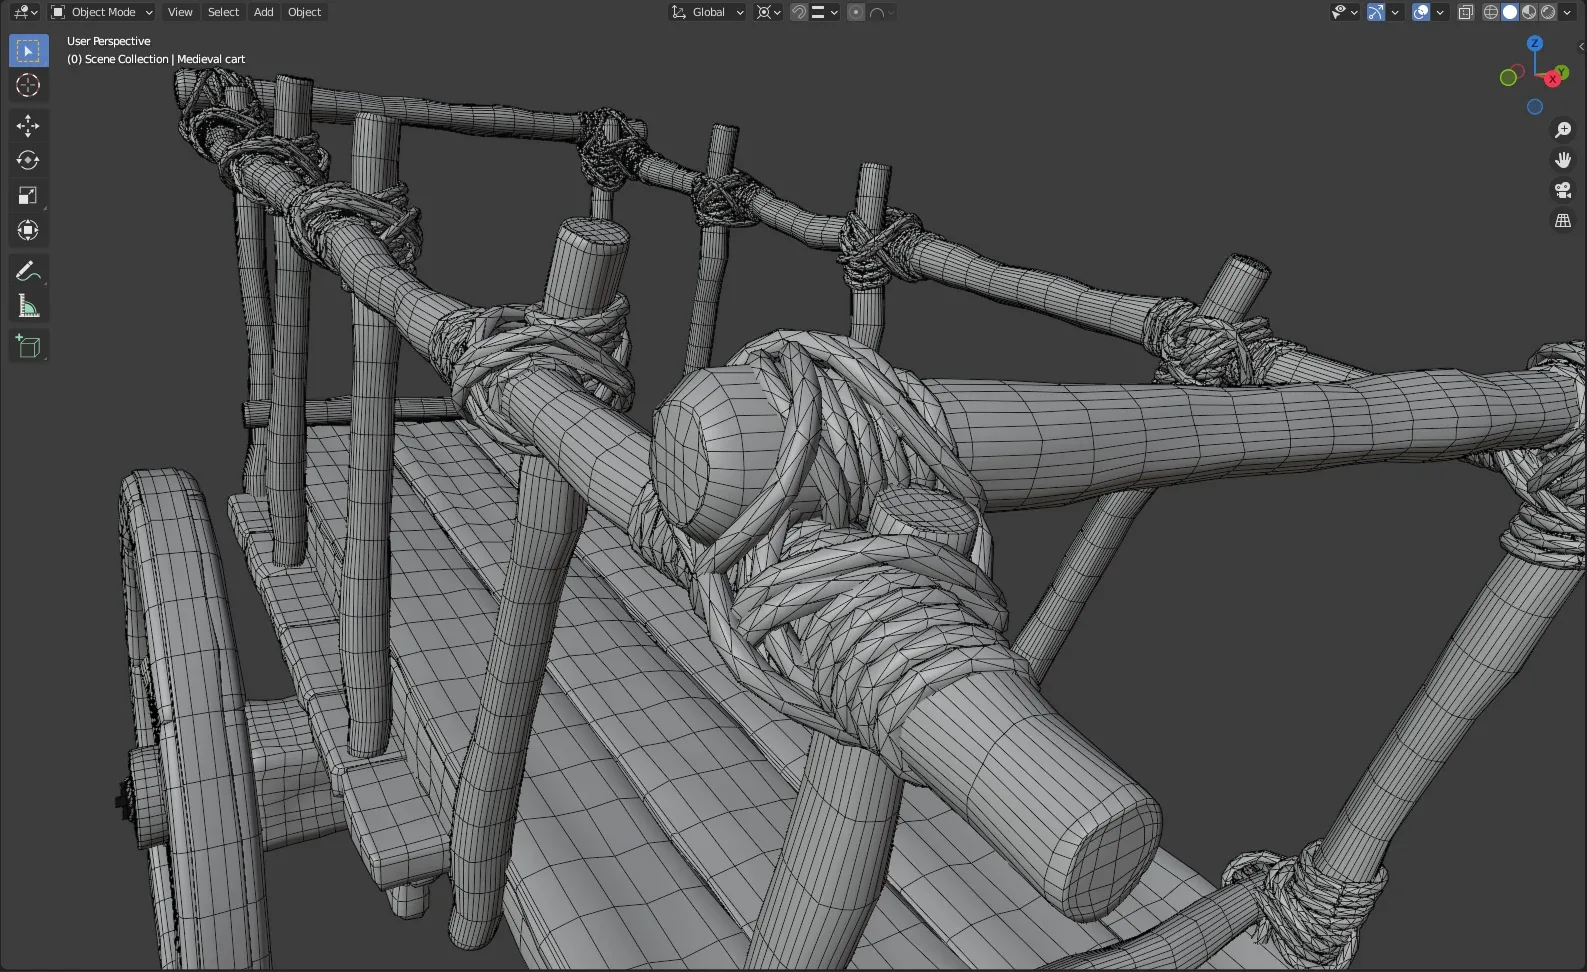The height and width of the screenshot is (972, 1587).
Task: Click the negative Z blue gizmo circle
Action: (1535, 107)
